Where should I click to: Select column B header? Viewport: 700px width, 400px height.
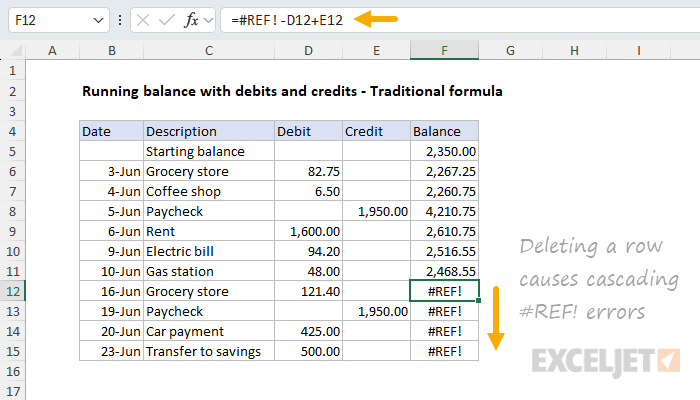click(x=112, y=50)
